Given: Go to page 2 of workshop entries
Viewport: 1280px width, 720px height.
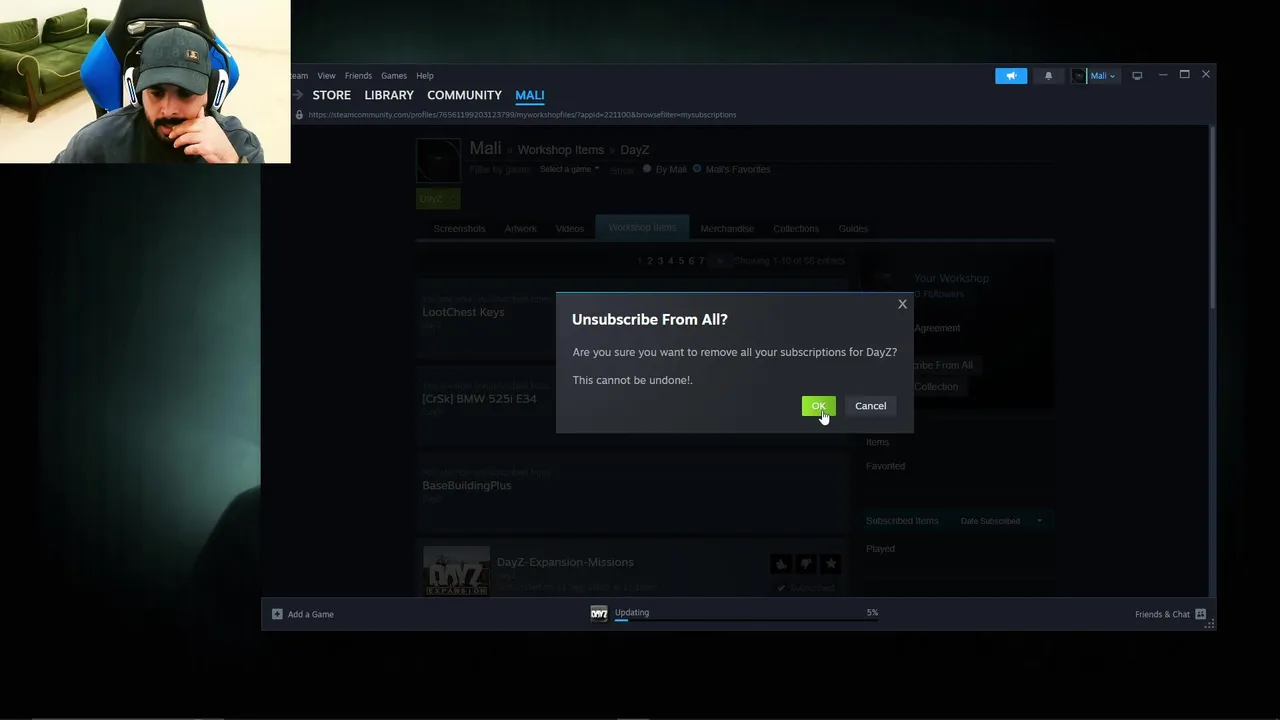Looking at the screenshot, I should coord(649,261).
